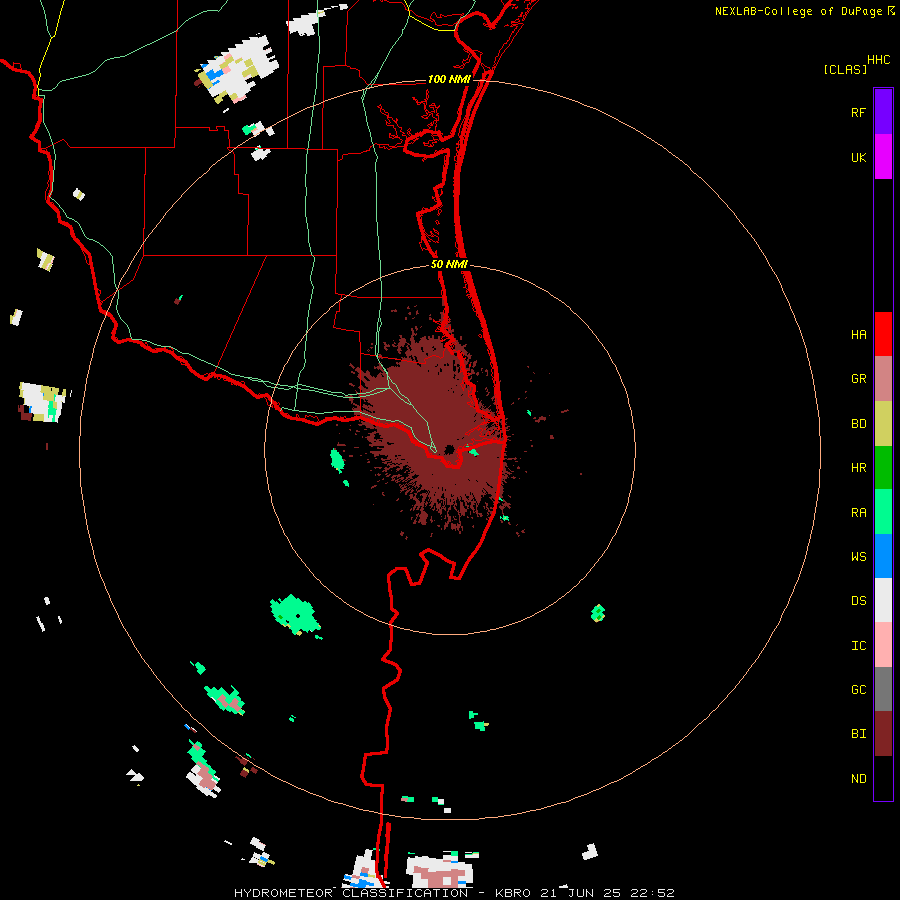Click the GC legend label
900x900 pixels.
click(858, 689)
